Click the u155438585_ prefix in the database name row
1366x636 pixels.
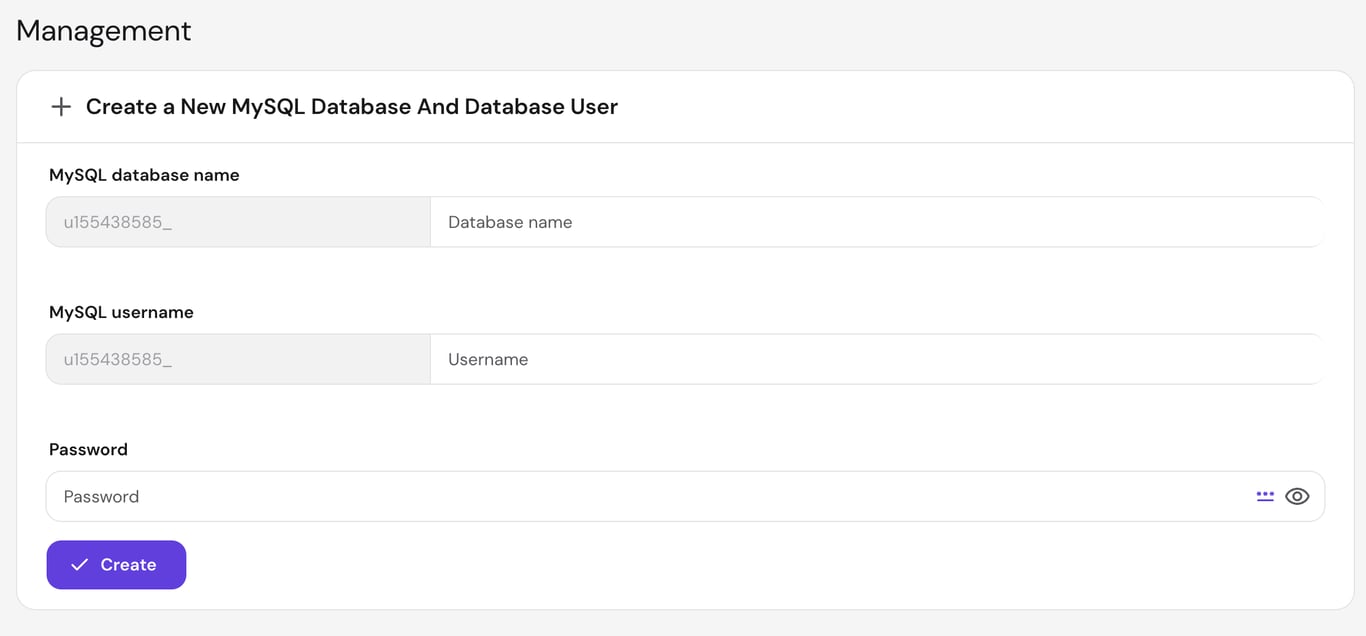[x=238, y=222]
